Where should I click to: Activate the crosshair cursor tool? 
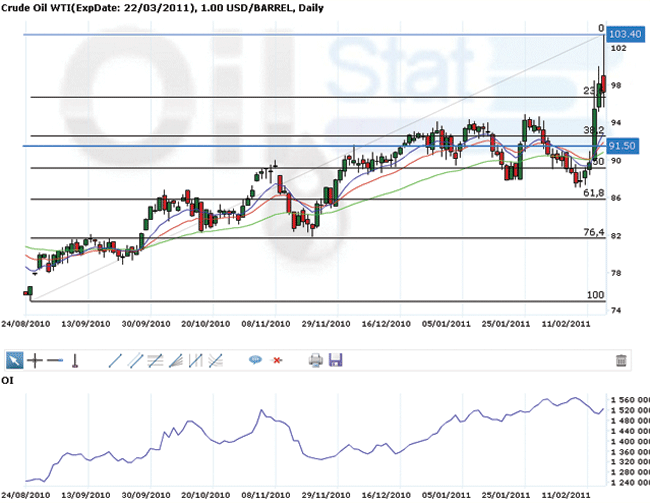[x=35, y=360]
